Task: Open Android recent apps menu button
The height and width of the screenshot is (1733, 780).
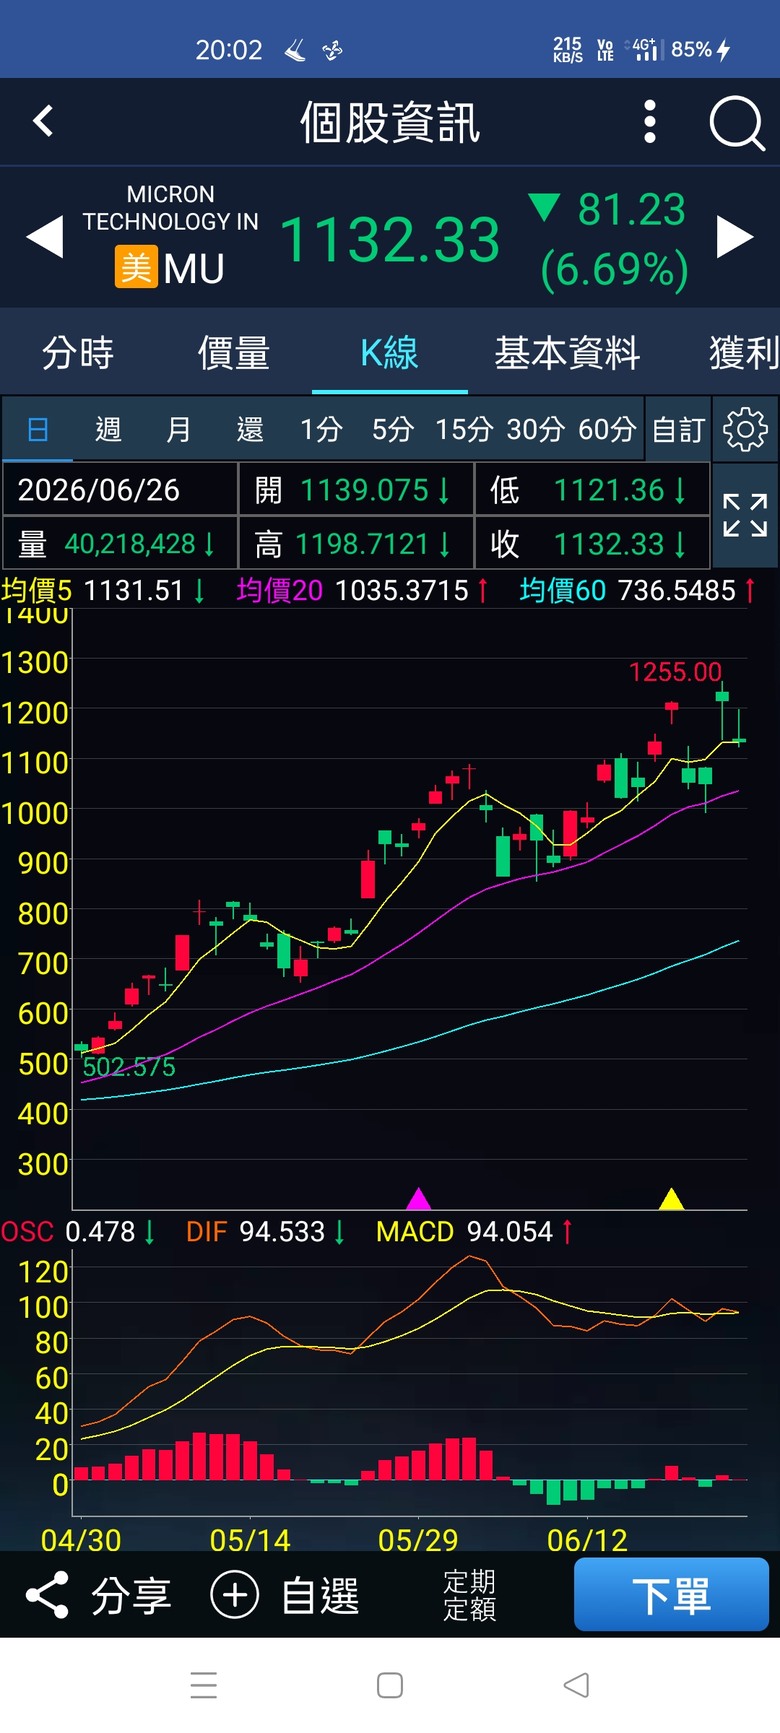Action: coord(204,1685)
